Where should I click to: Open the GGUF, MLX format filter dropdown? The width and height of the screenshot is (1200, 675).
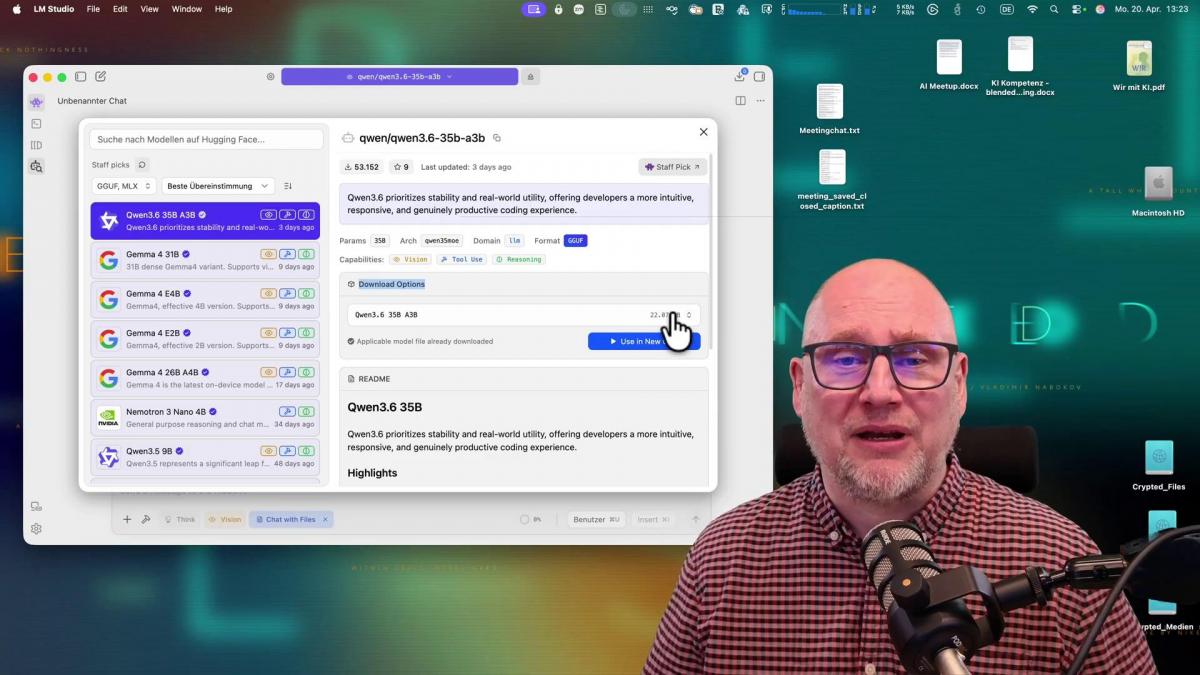coord(124,186)
